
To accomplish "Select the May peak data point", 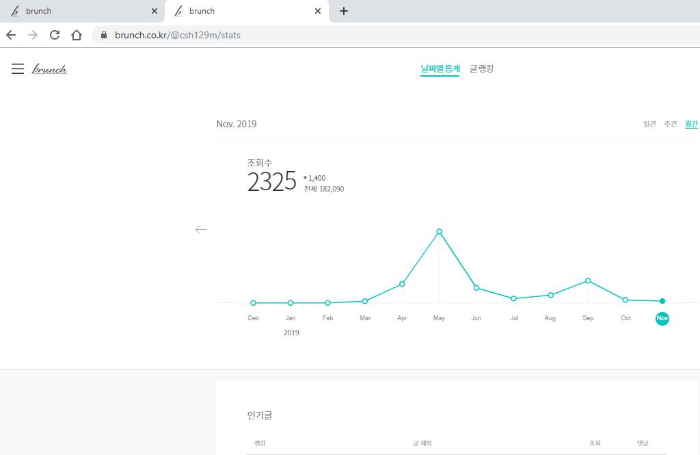I will [x=439, y=232].
